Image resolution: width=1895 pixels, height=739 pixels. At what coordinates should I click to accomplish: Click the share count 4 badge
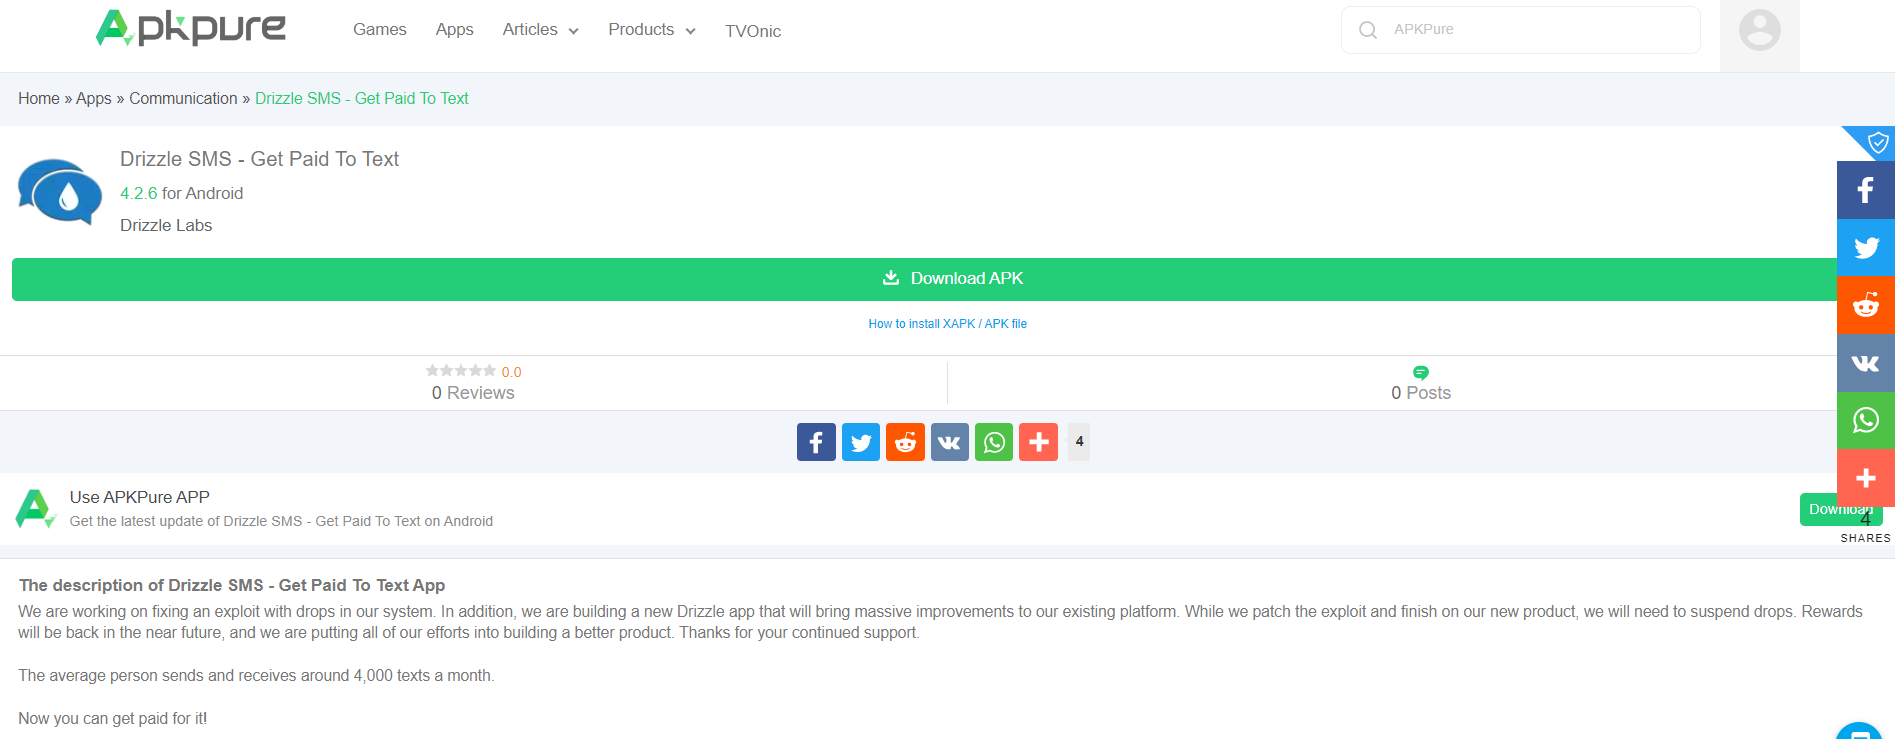(x=1079, y=442)
